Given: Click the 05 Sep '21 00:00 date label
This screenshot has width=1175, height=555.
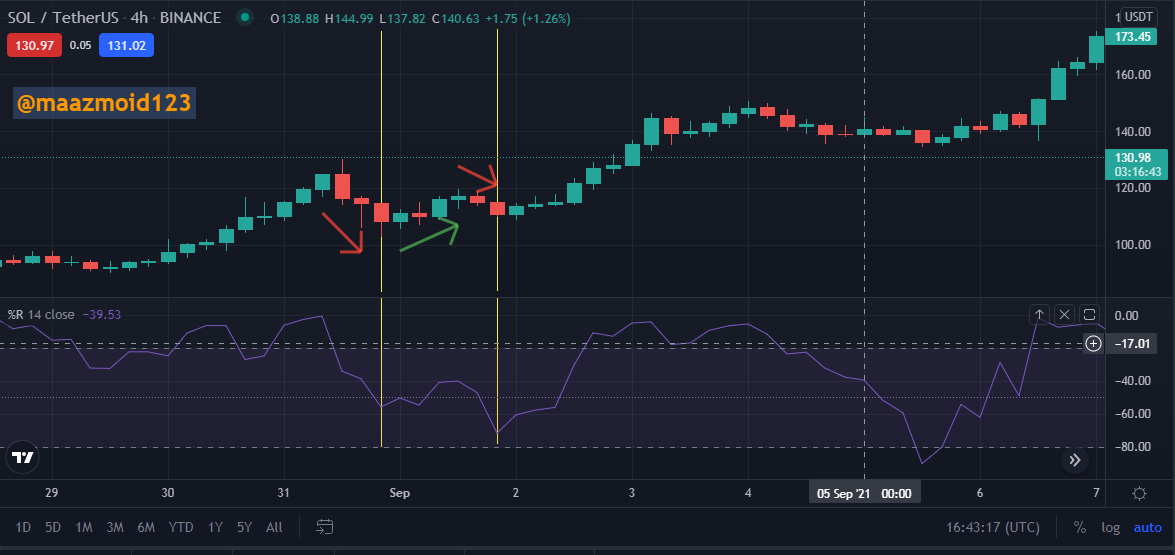Looking at the screenshot, I should 864,494.
